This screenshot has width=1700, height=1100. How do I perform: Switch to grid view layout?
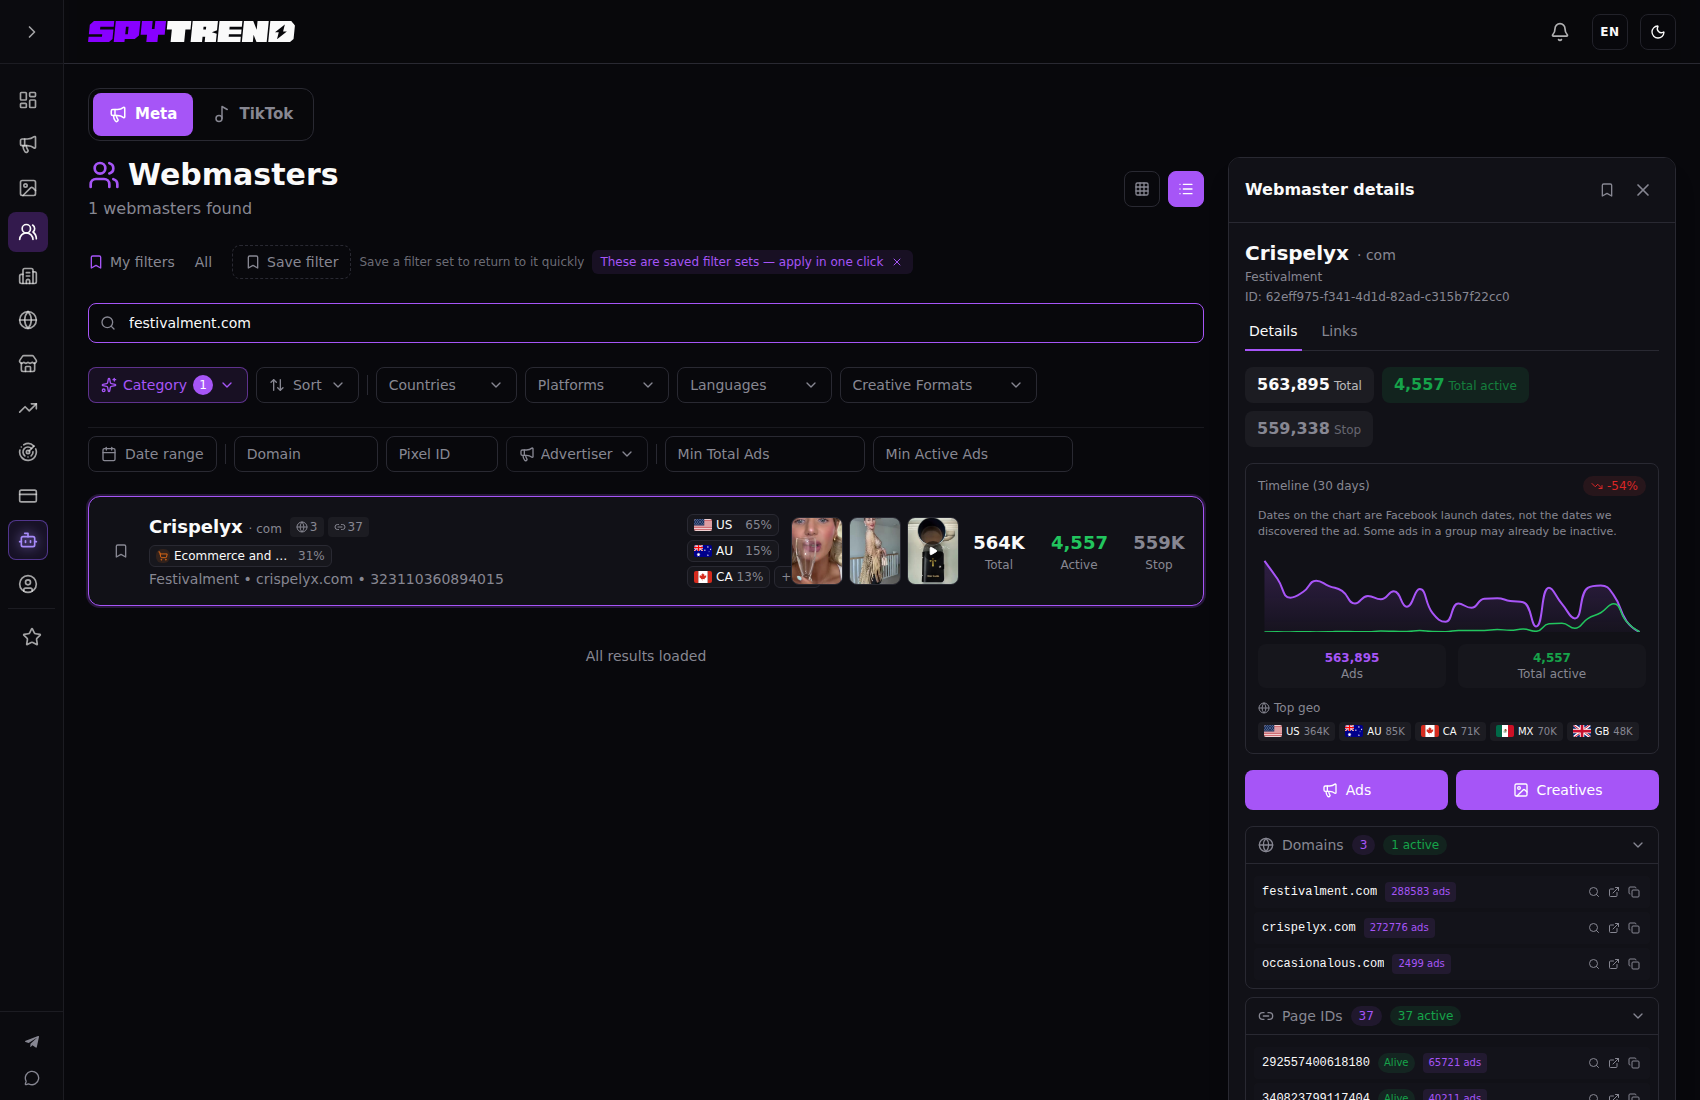(1142, 189)
